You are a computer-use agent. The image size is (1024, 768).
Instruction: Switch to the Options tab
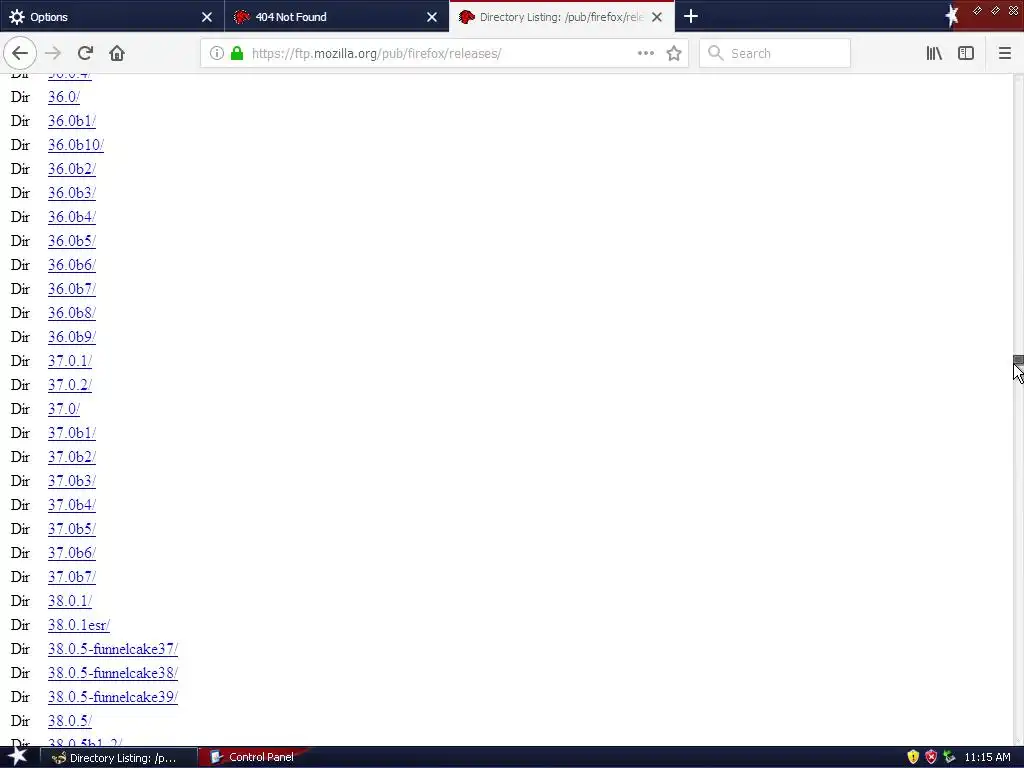[112, 17]
